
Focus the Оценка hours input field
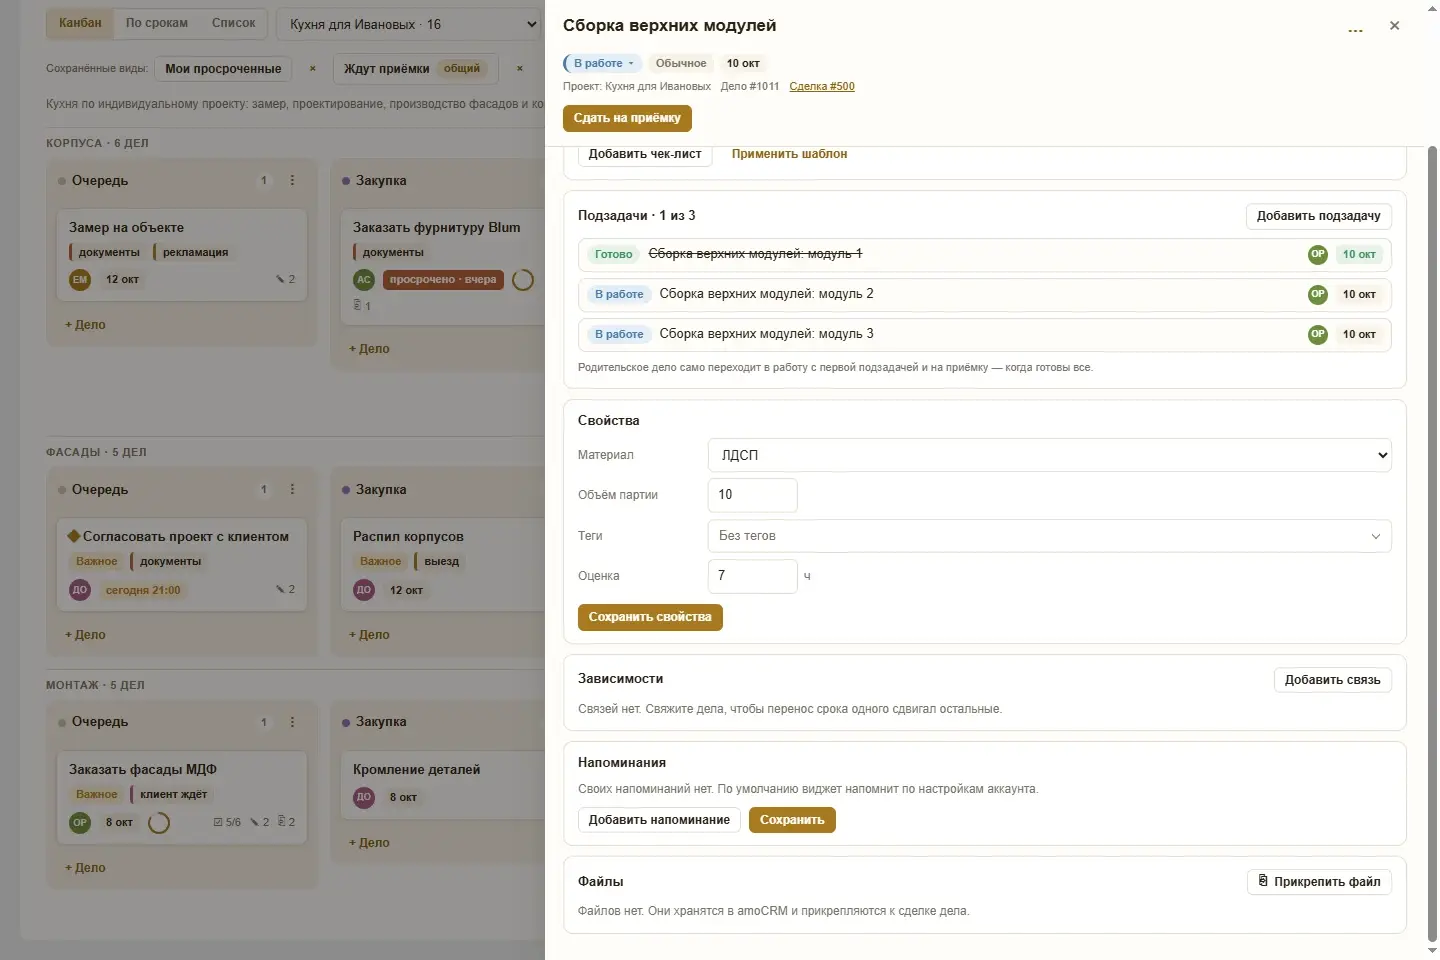[x=752, y=576]
